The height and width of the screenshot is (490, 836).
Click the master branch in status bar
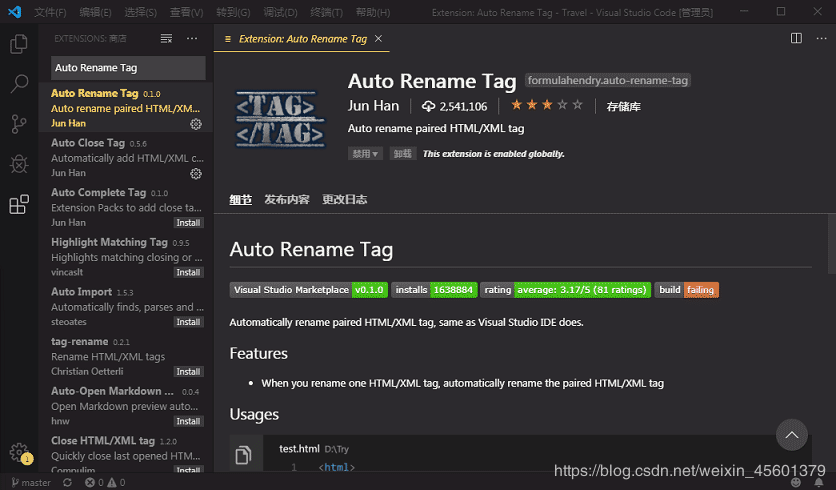coord(30,482)
